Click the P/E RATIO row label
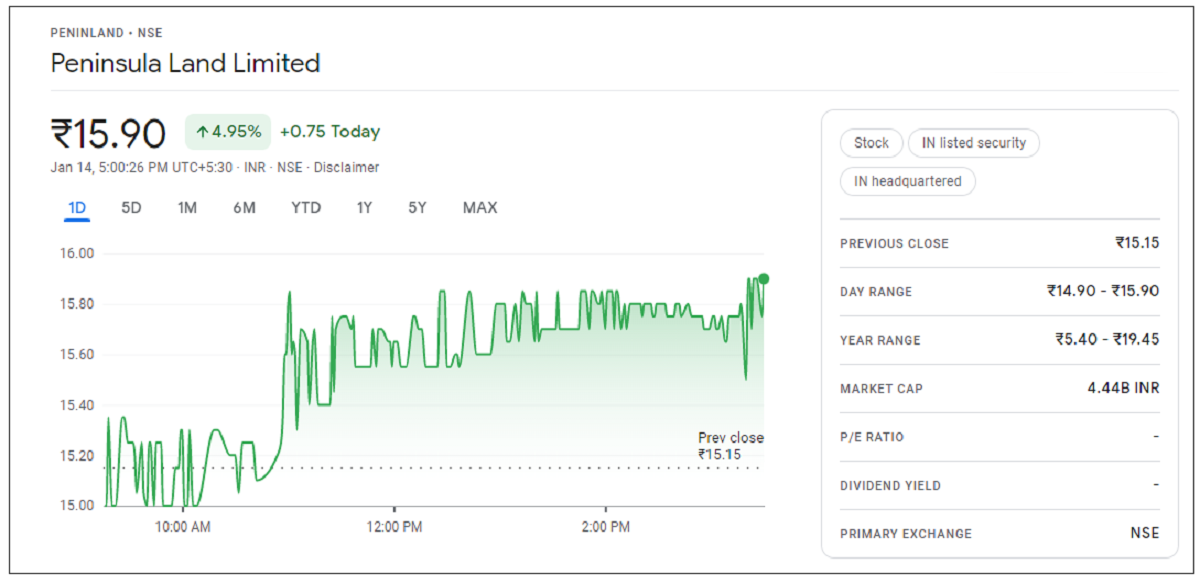 (872, 437)
